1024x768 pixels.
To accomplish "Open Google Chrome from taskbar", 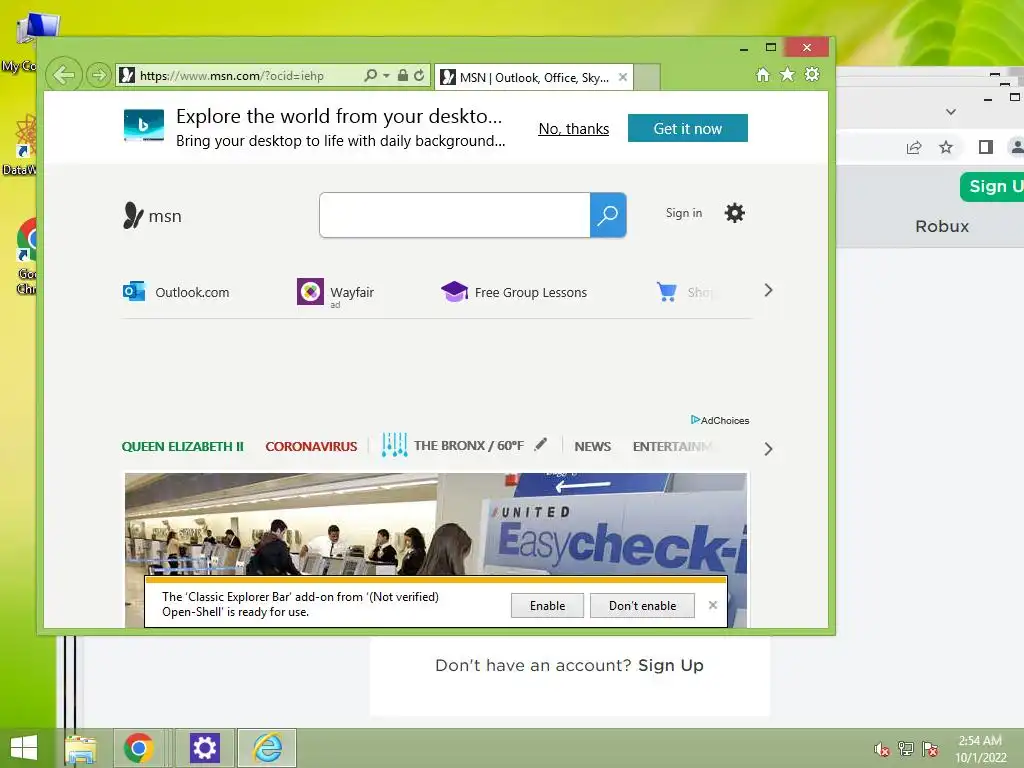I will [x=138, y=748].
